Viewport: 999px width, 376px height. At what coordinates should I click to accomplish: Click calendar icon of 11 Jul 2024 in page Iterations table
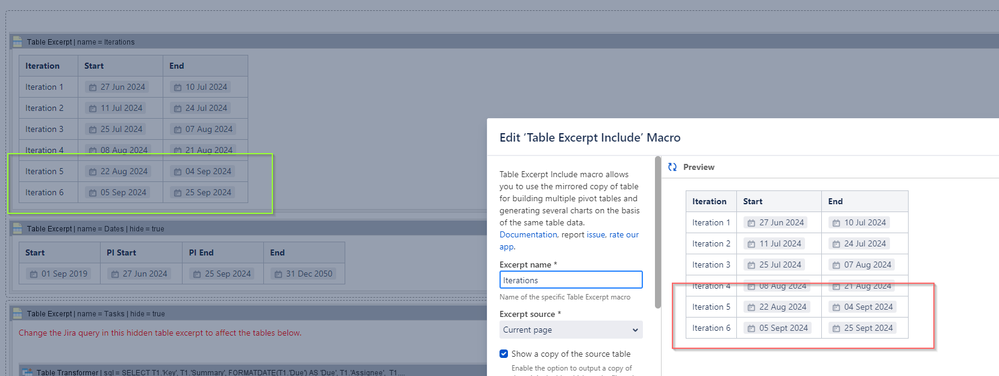coord(92,108)
